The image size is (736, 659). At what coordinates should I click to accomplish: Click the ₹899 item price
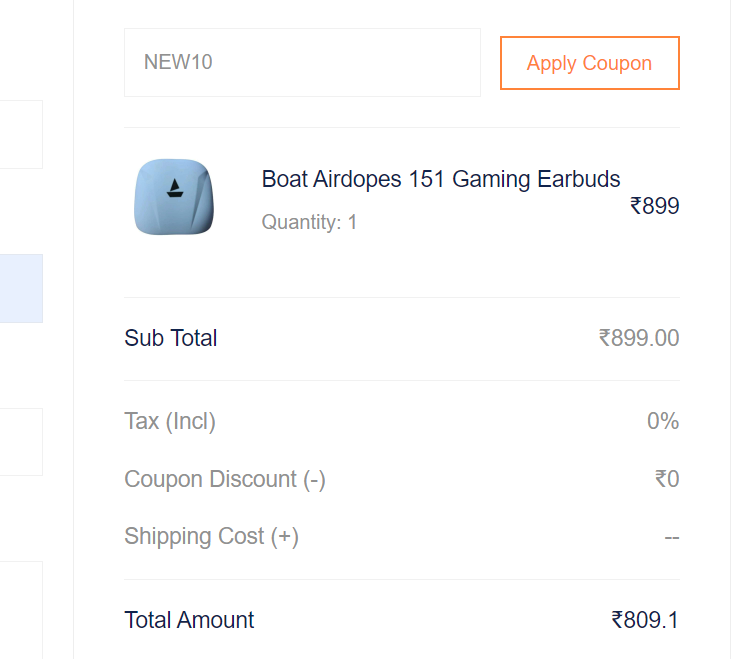coord(654,206)
